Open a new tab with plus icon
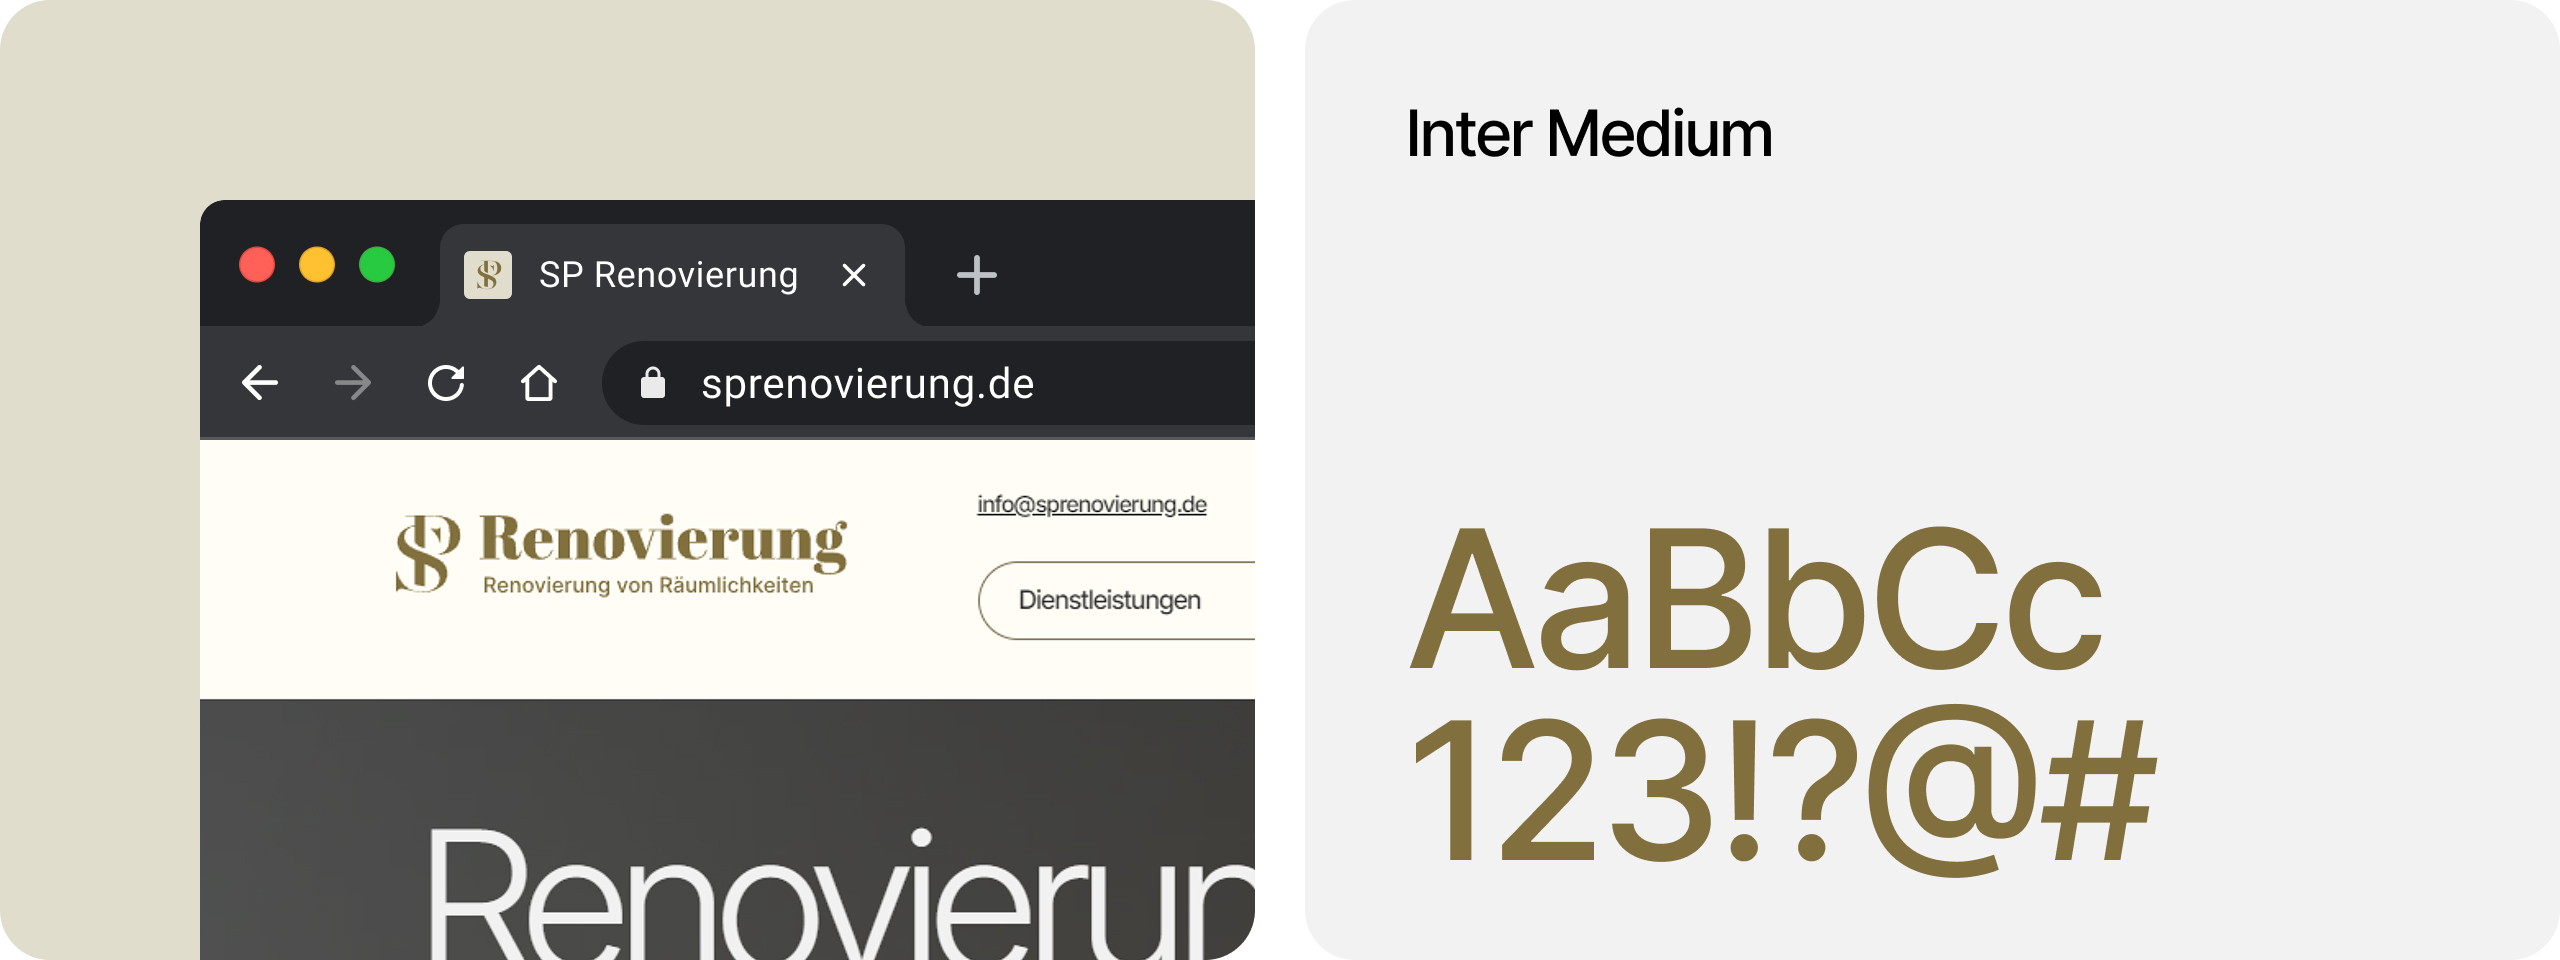The height and width of the screenshot is (960, 2560). click(x=976, y=275)
